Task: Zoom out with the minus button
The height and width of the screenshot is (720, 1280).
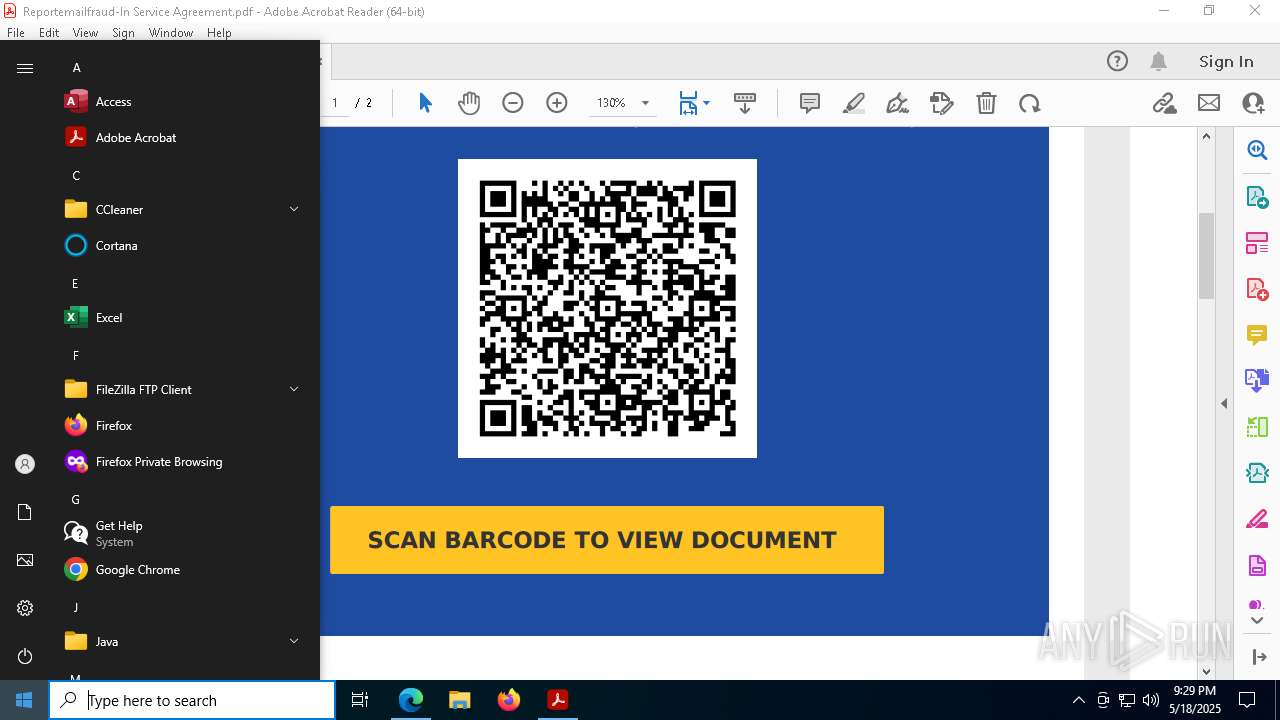Action: [513, 103]
